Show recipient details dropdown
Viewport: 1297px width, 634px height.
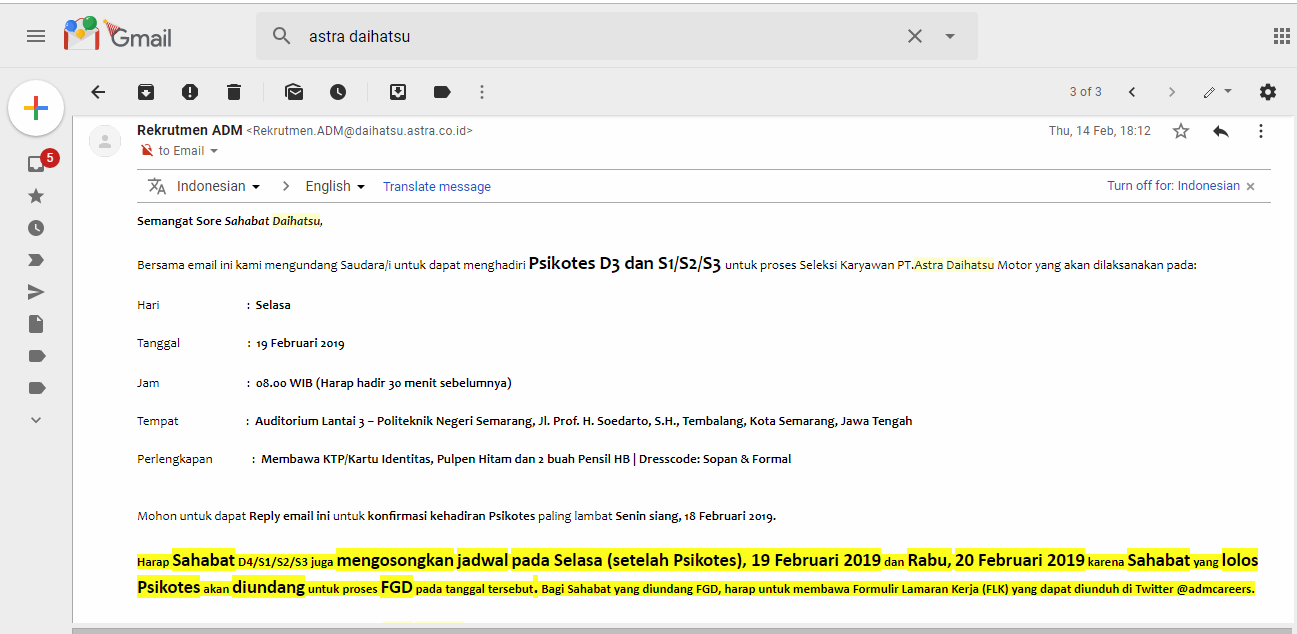pyautogui.click(x=214, y=151)
